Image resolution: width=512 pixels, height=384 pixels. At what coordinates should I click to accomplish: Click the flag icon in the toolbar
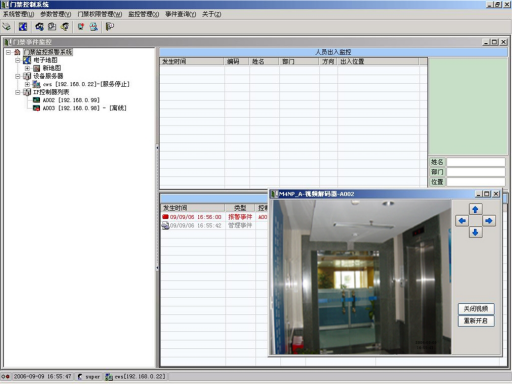[110, 27]
